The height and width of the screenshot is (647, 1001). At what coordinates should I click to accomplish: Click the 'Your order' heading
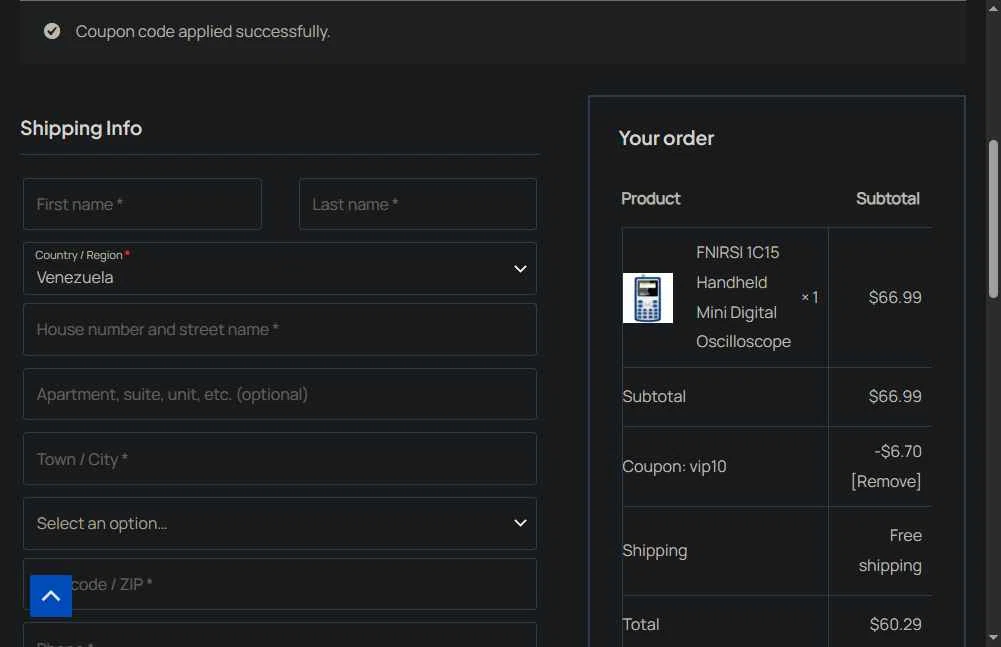[666, 138]
